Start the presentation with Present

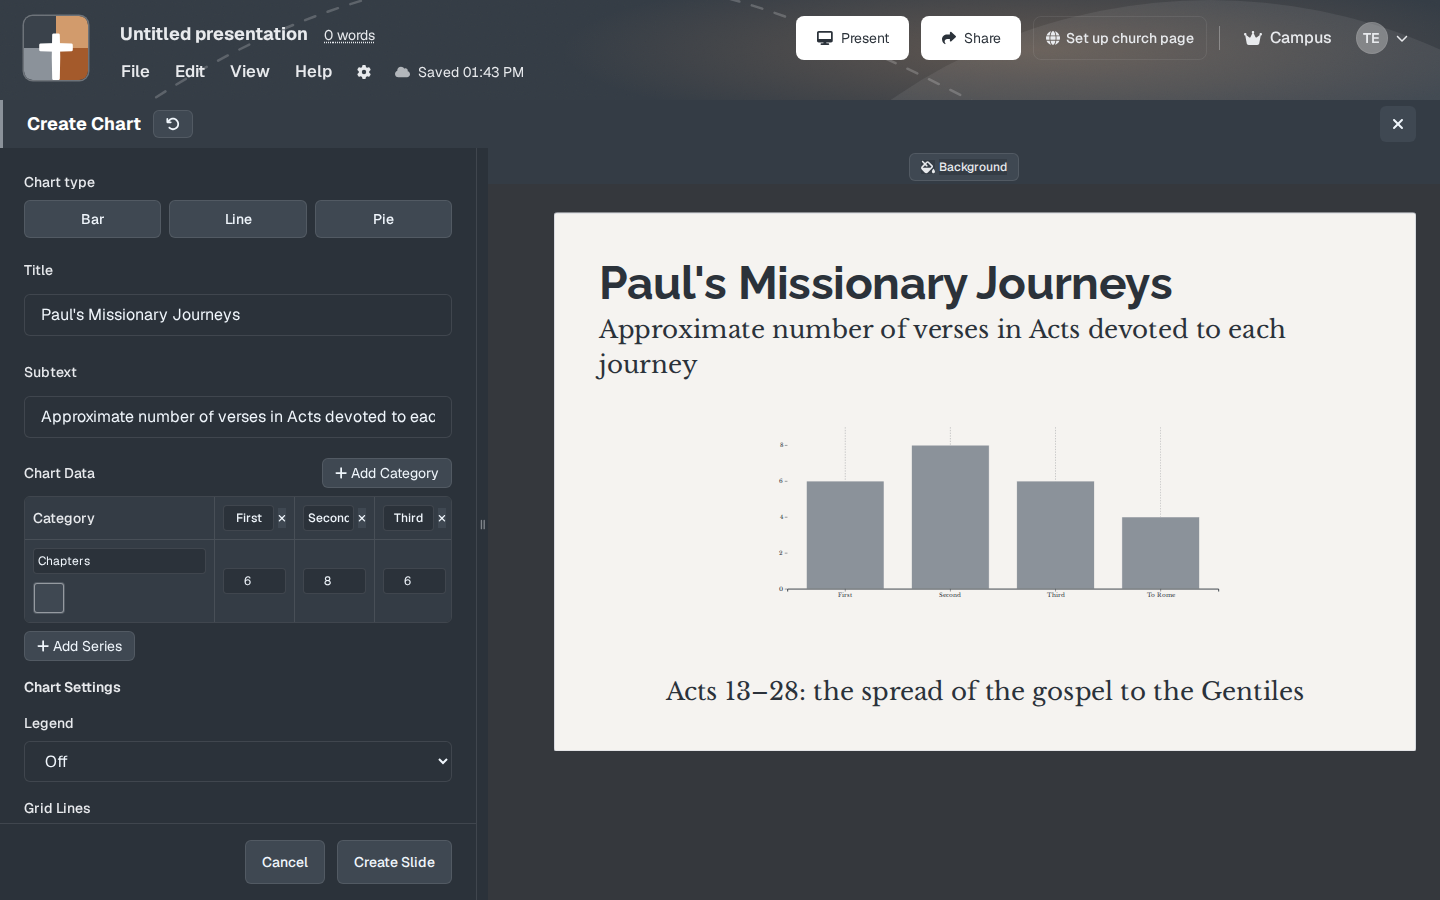[x=852, y=38]
